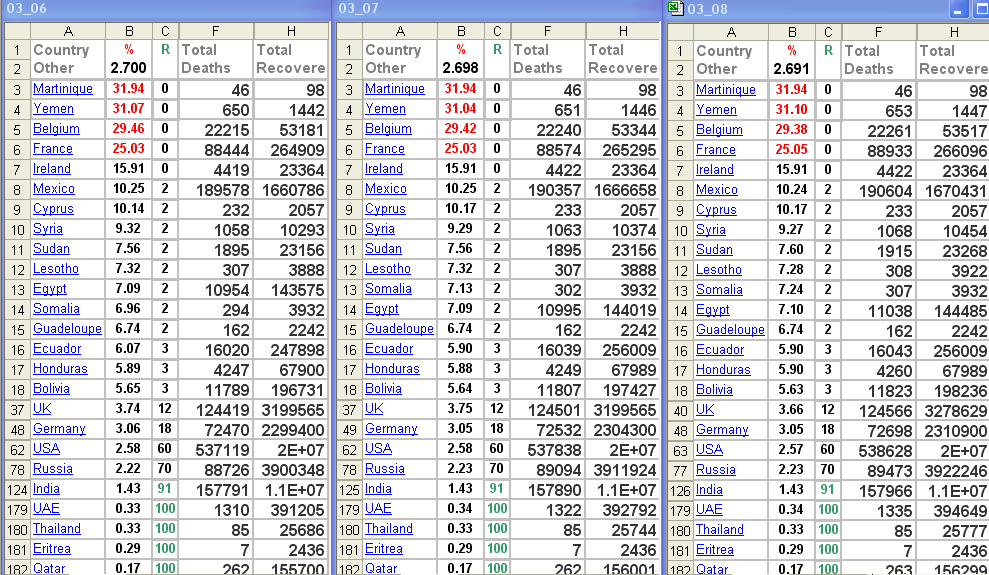Image resolution: width=989 pixels, height=575 pixels.
Task: Select the 29.42 cell in window 03_07
Action: [x=460, y=129]
